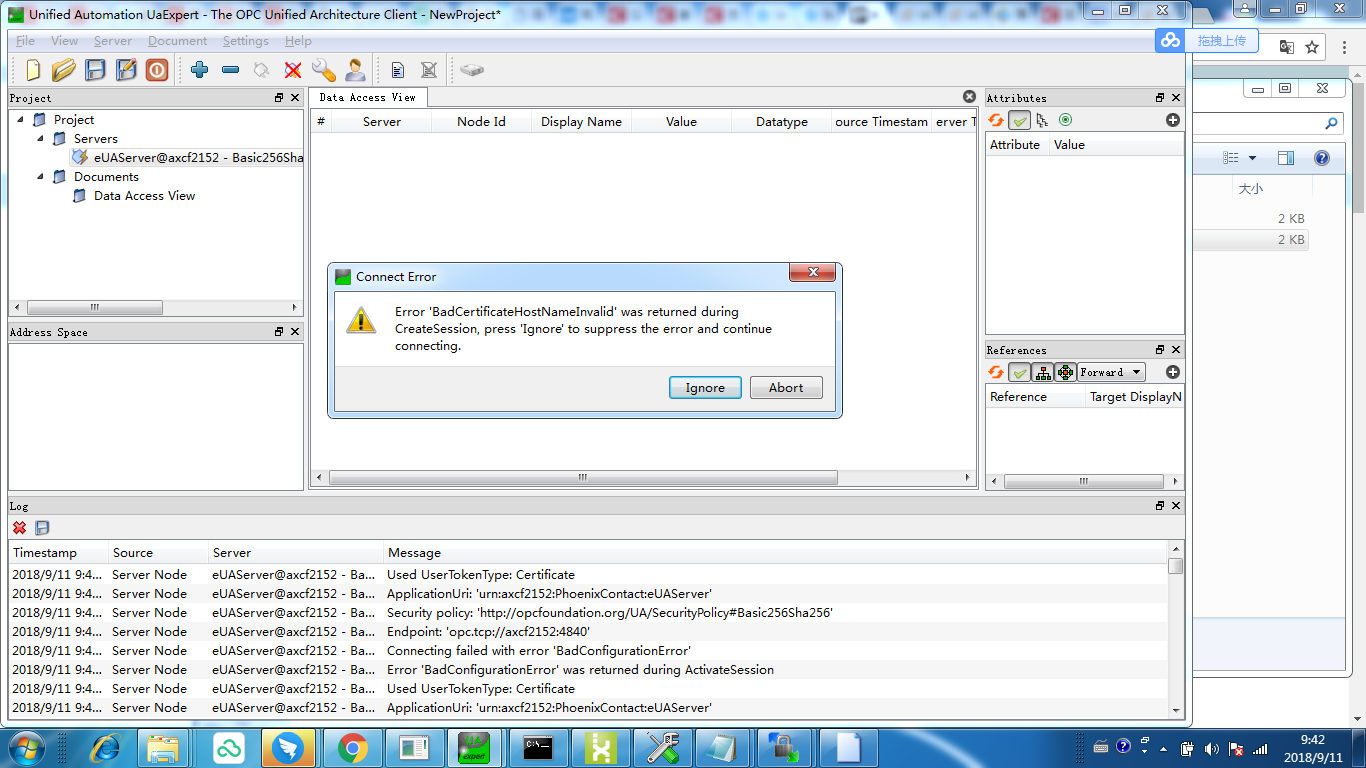Click the plus icon in References panel
Image resolution: width=1366 pixels, height=768 pixels.
coord(1173,372)
